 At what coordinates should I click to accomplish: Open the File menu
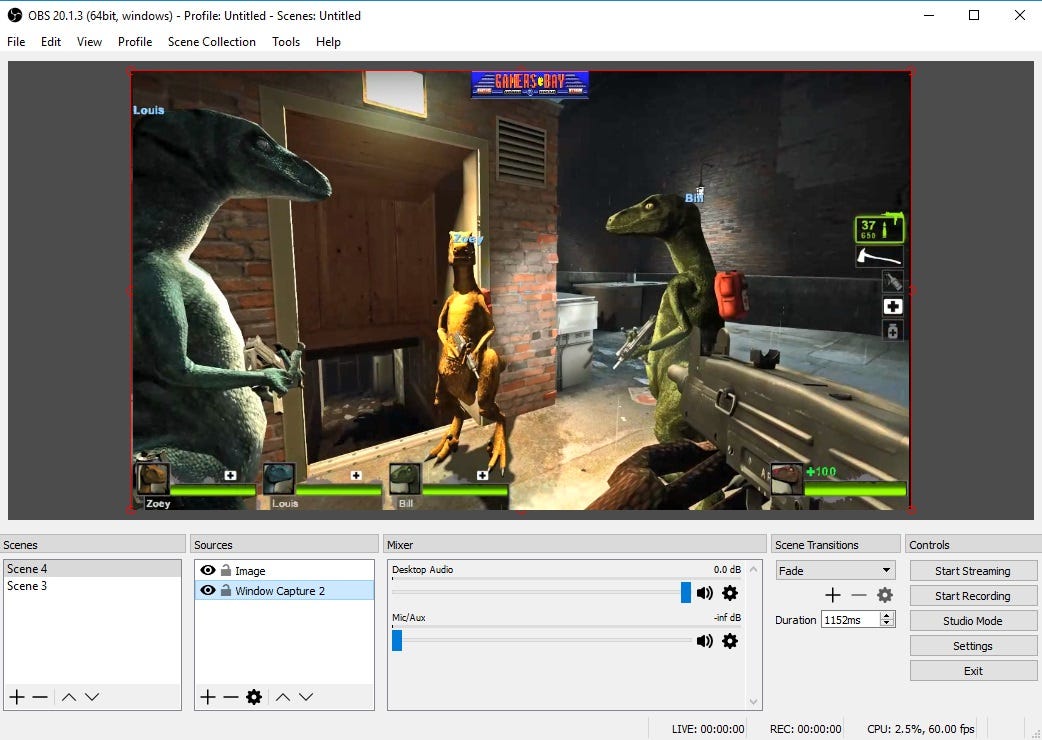click(16, 42)
